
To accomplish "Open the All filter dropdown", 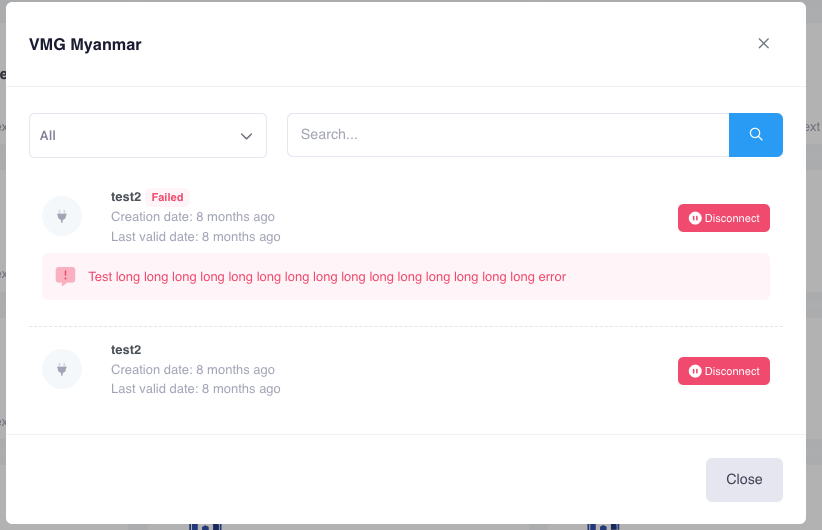I will 148,135.
